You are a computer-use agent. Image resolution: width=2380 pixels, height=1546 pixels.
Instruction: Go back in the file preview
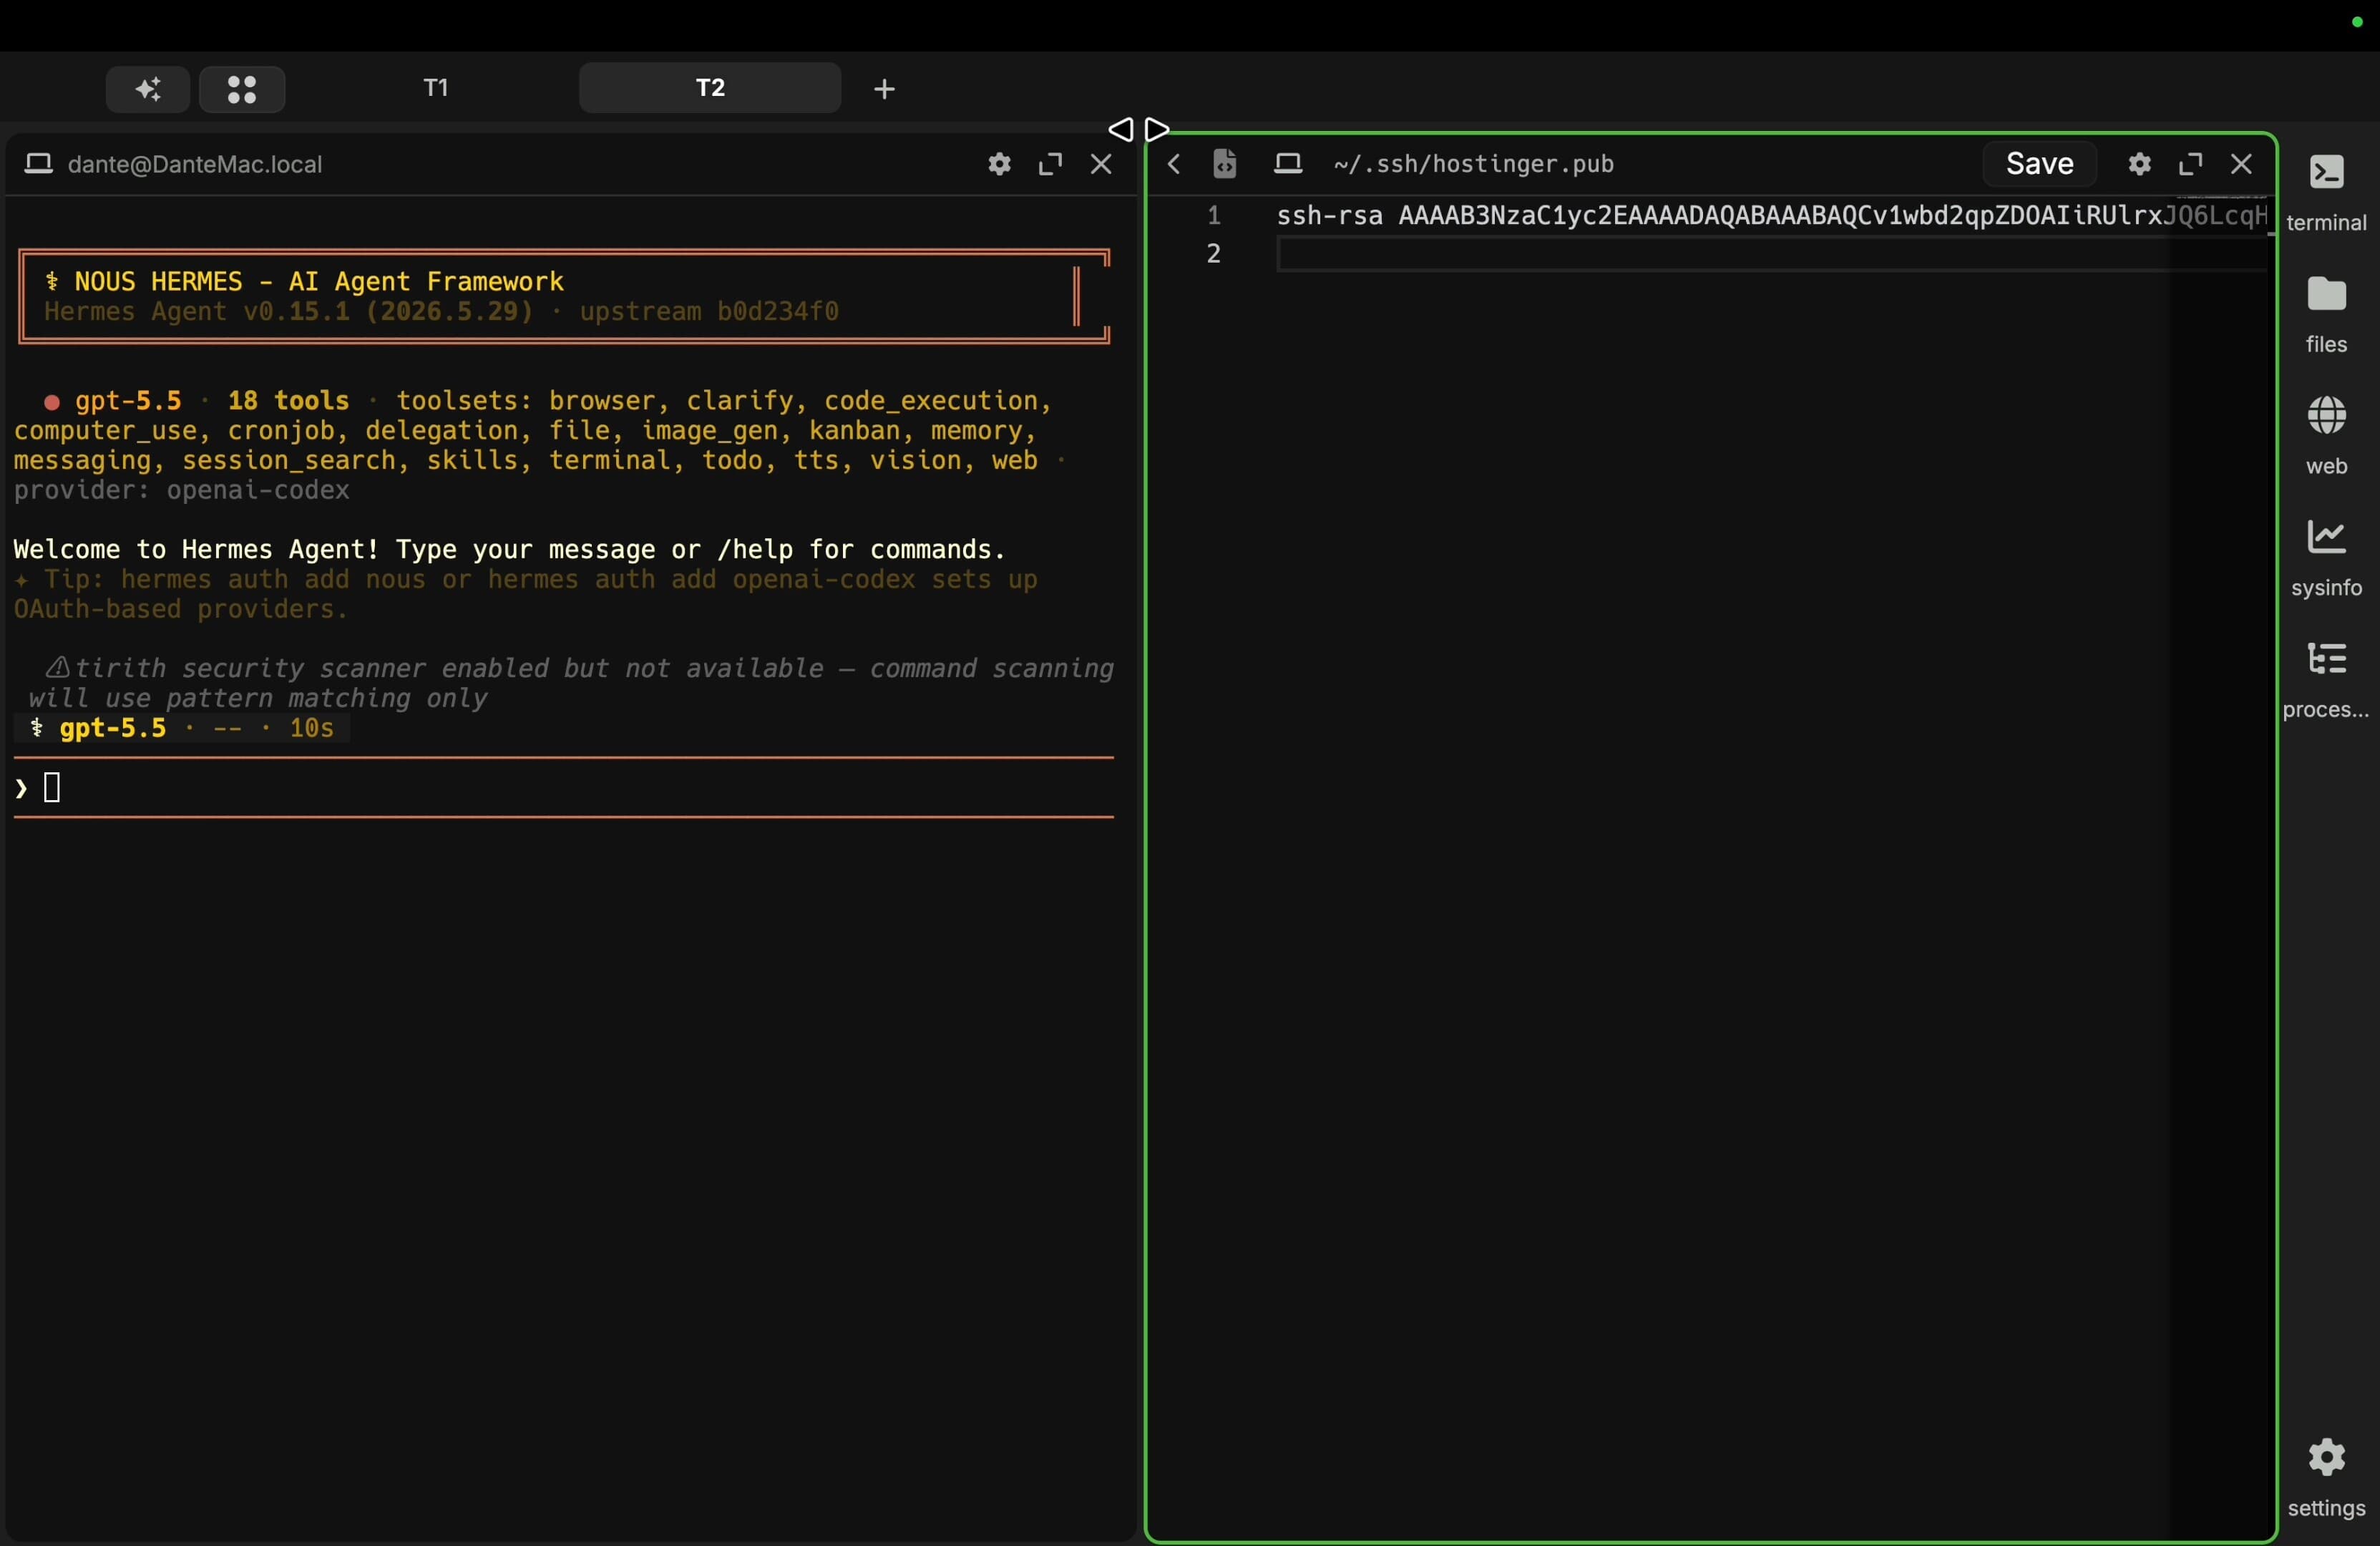coord(1174,164)
